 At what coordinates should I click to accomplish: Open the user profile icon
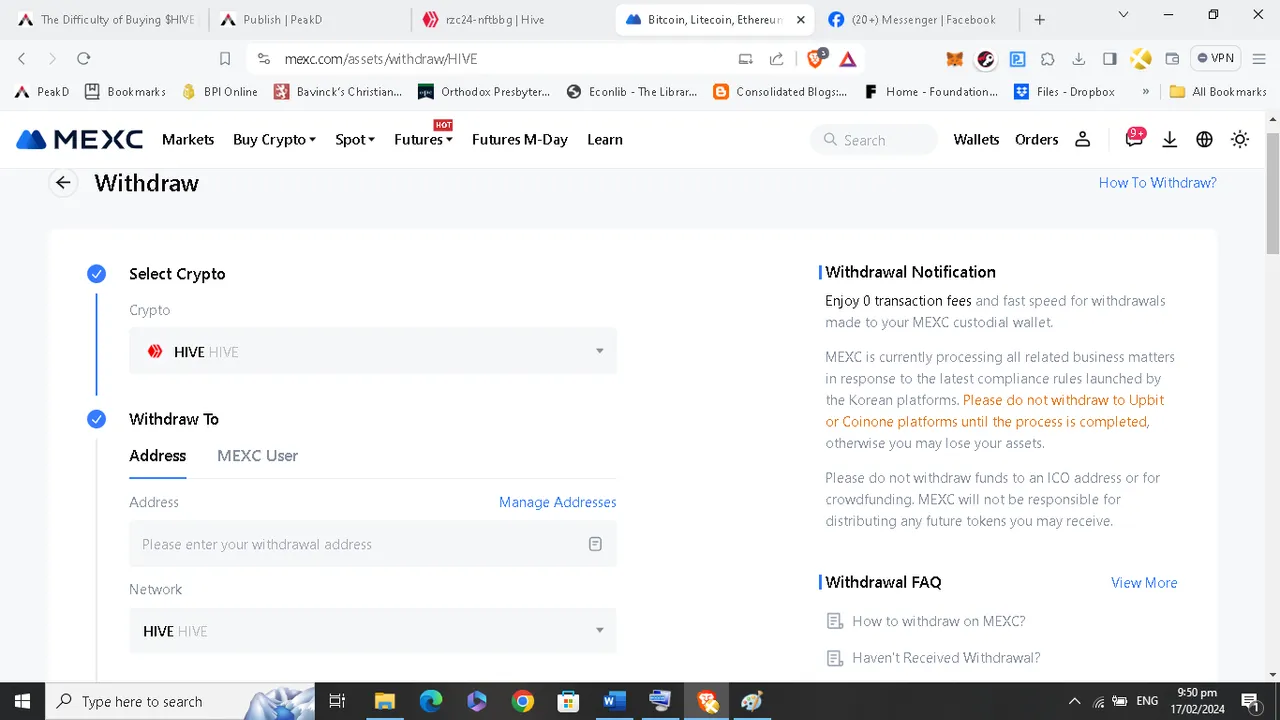[x=1082, y=140]
